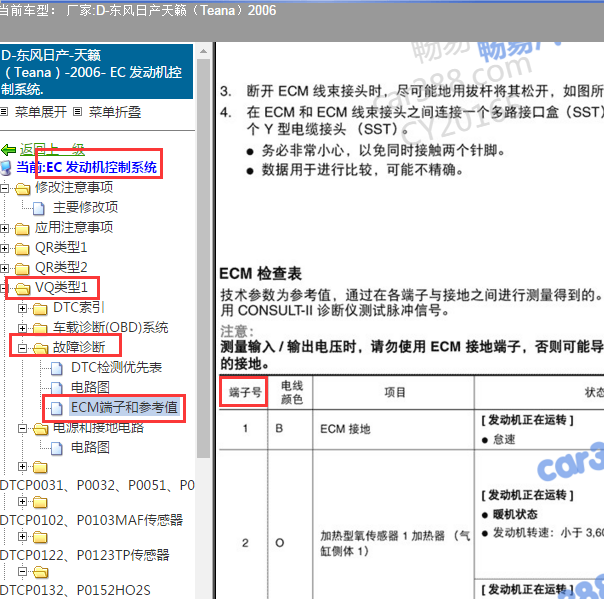Open 电路图 under 故障诊断
The height and width of the screenshot is (599, 604).
click(90, 387)
